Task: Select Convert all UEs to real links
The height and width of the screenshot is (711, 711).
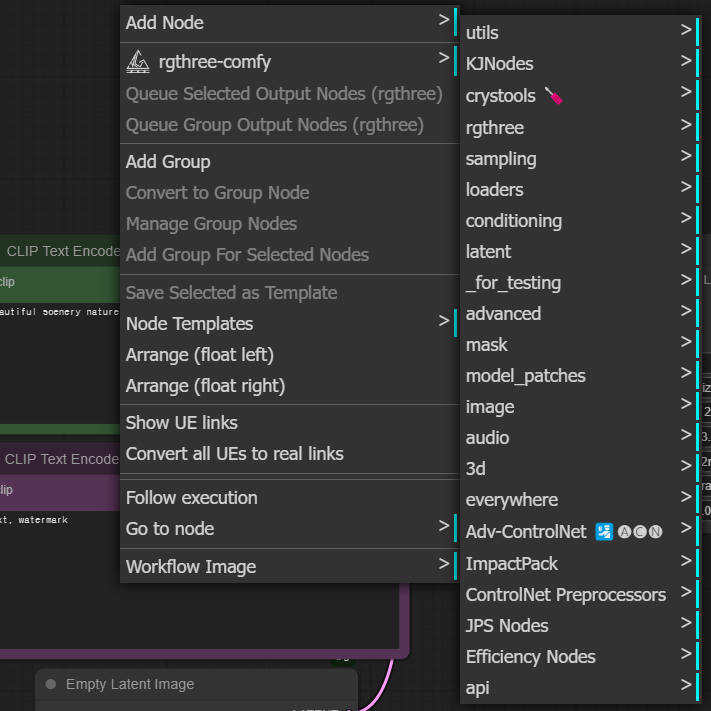Action: click(x=290, y=453)
